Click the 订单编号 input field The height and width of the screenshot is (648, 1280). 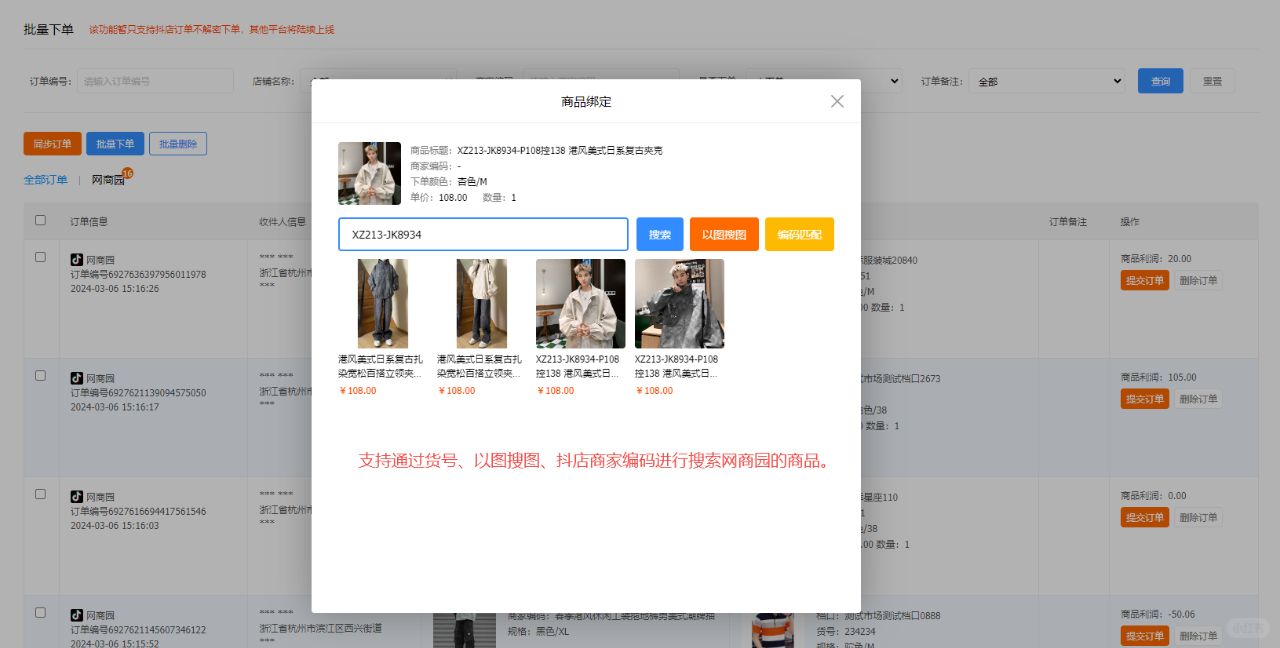tap(155, 81)
